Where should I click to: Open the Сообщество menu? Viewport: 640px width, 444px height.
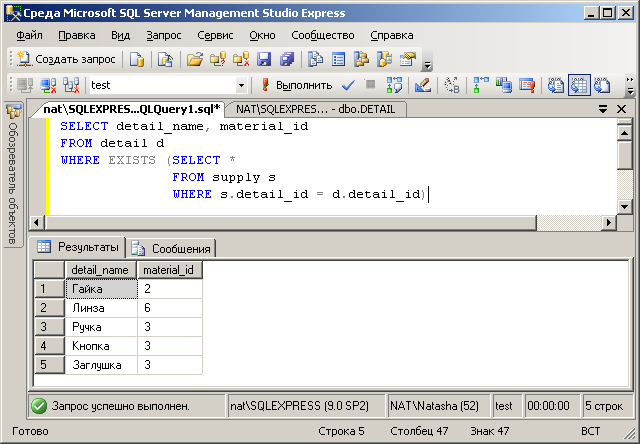tap(322, 36)
